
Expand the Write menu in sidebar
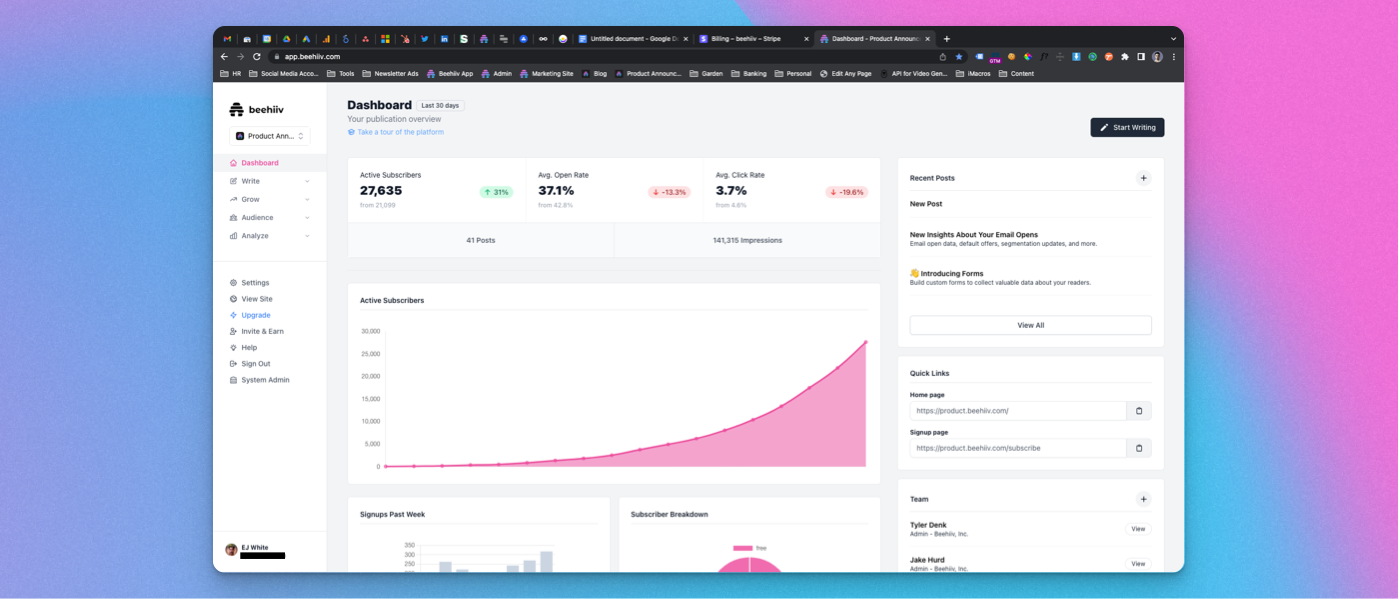(270, 181)
